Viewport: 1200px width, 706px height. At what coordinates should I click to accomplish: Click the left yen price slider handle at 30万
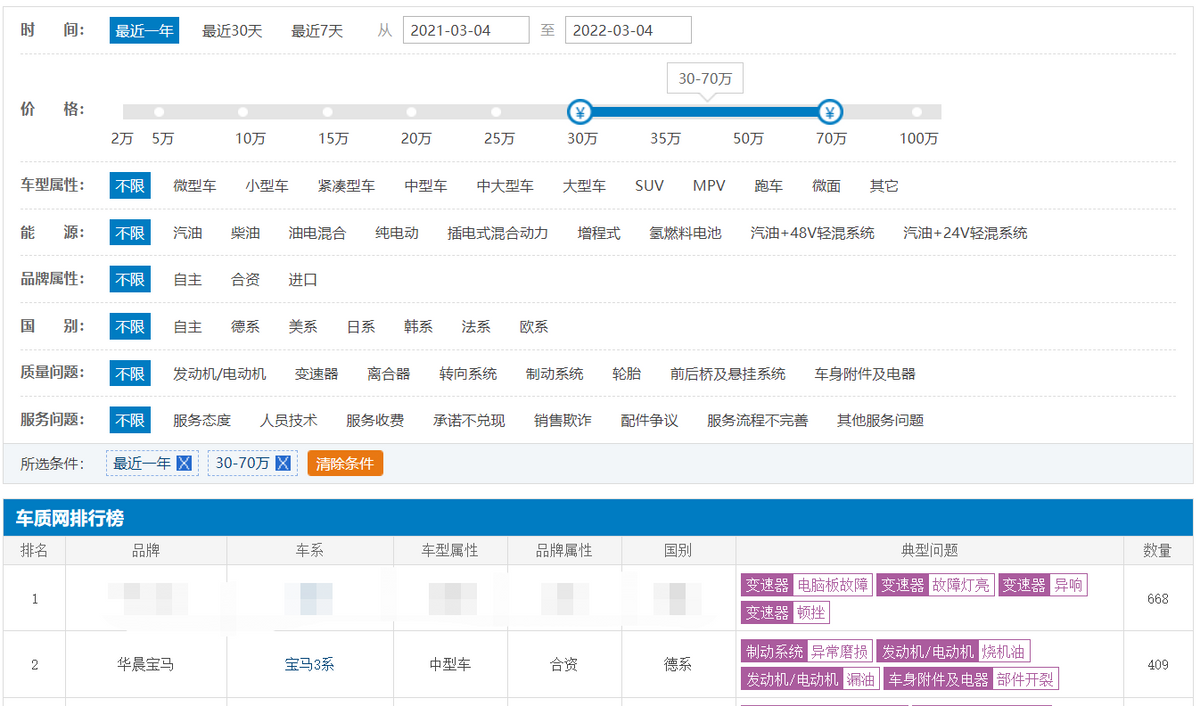(580, 111)
